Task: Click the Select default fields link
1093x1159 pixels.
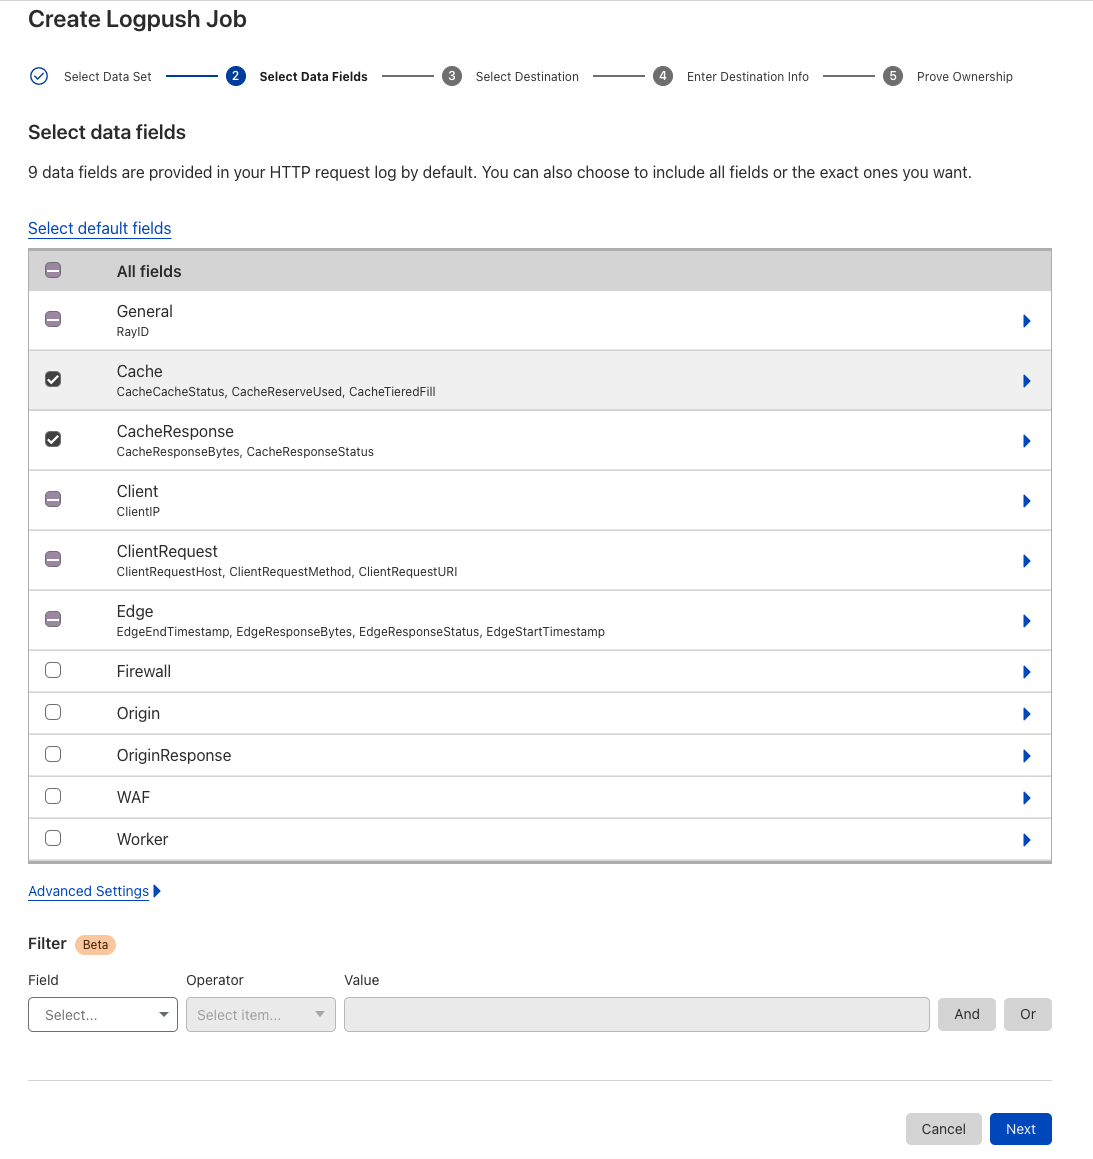Action: (x=99, y=228)
